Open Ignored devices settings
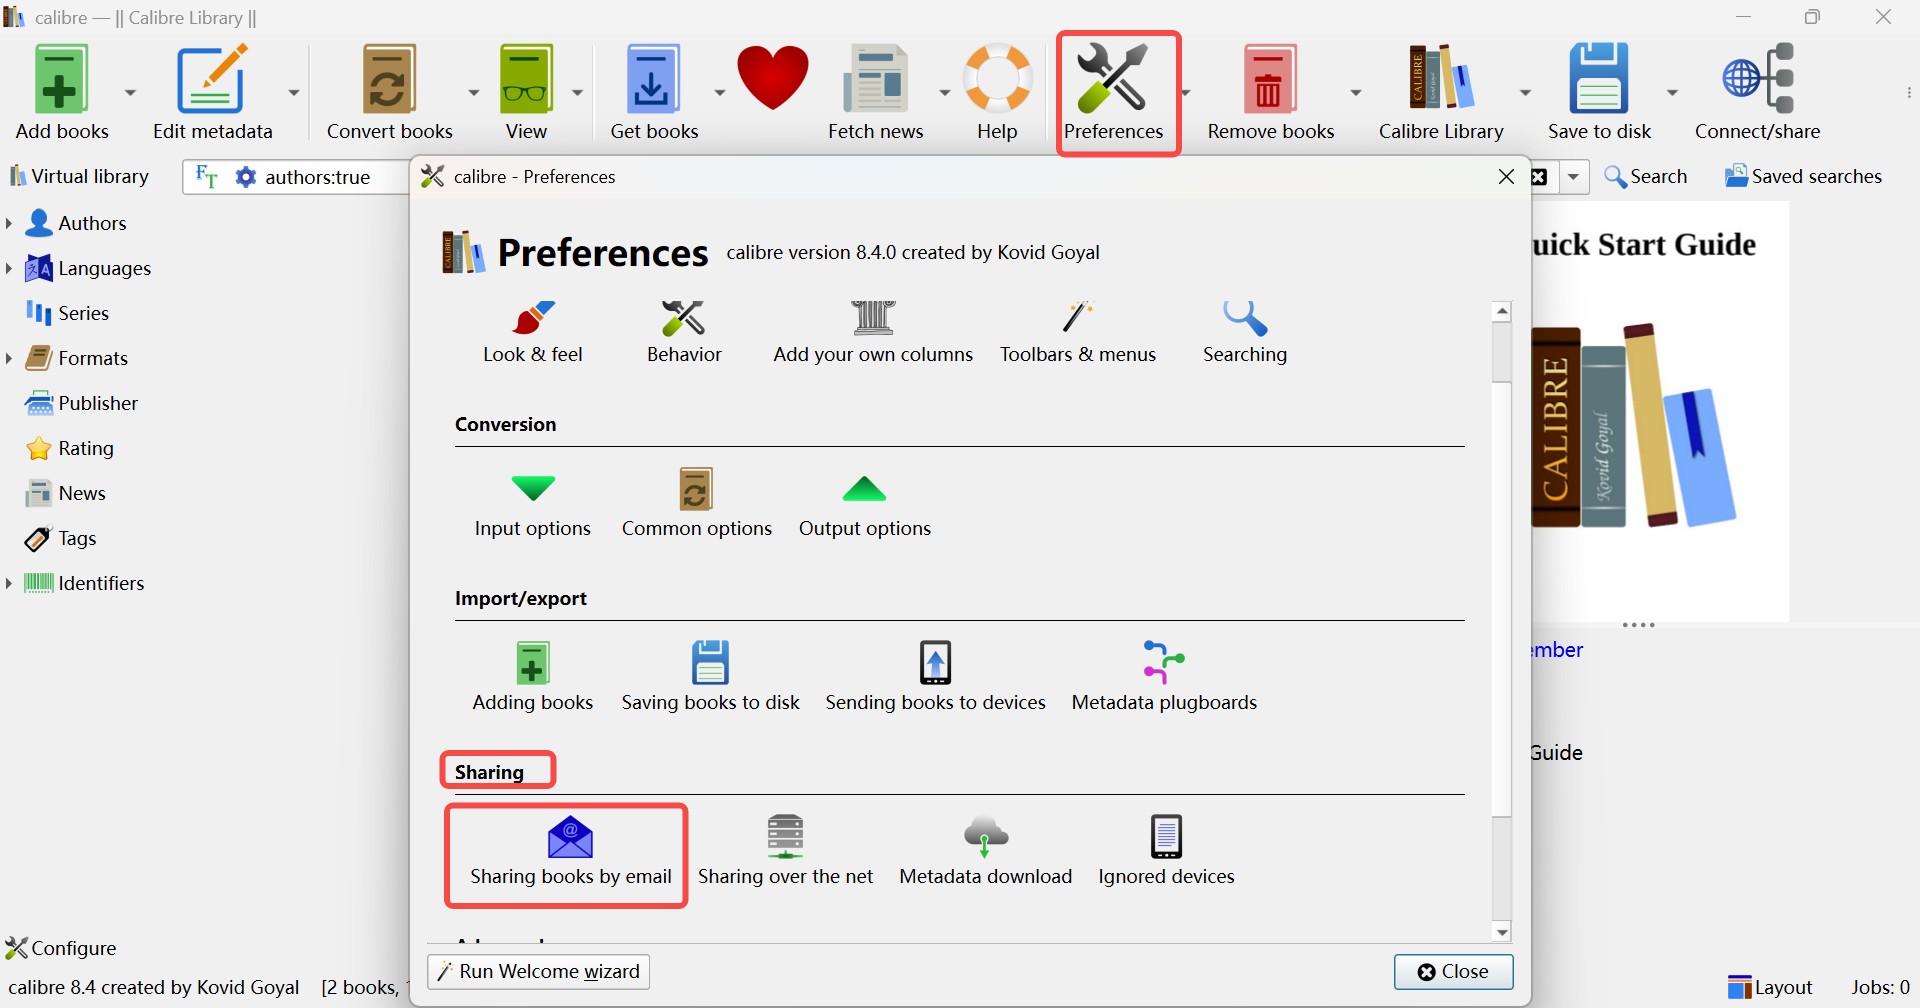Viewport: 1920px width, 1008px height. point(1167,852)
